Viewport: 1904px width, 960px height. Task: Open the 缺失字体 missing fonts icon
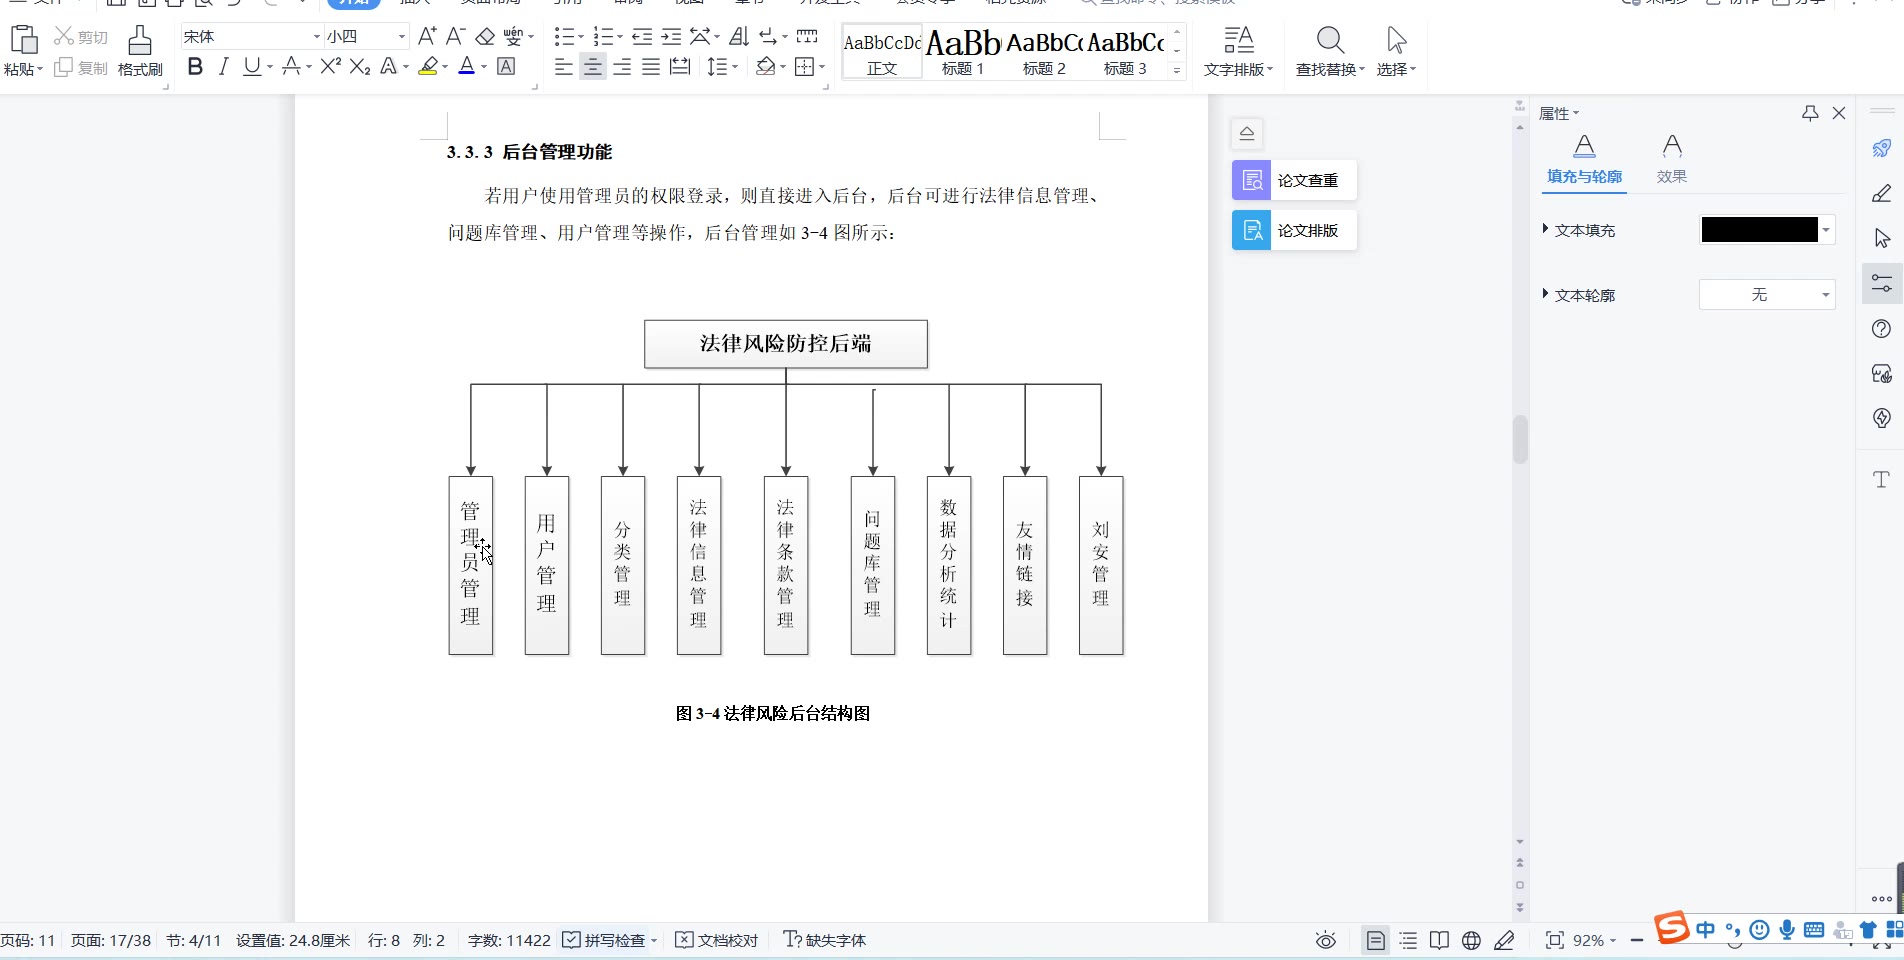pyautogui.click(x=792, y=940)
